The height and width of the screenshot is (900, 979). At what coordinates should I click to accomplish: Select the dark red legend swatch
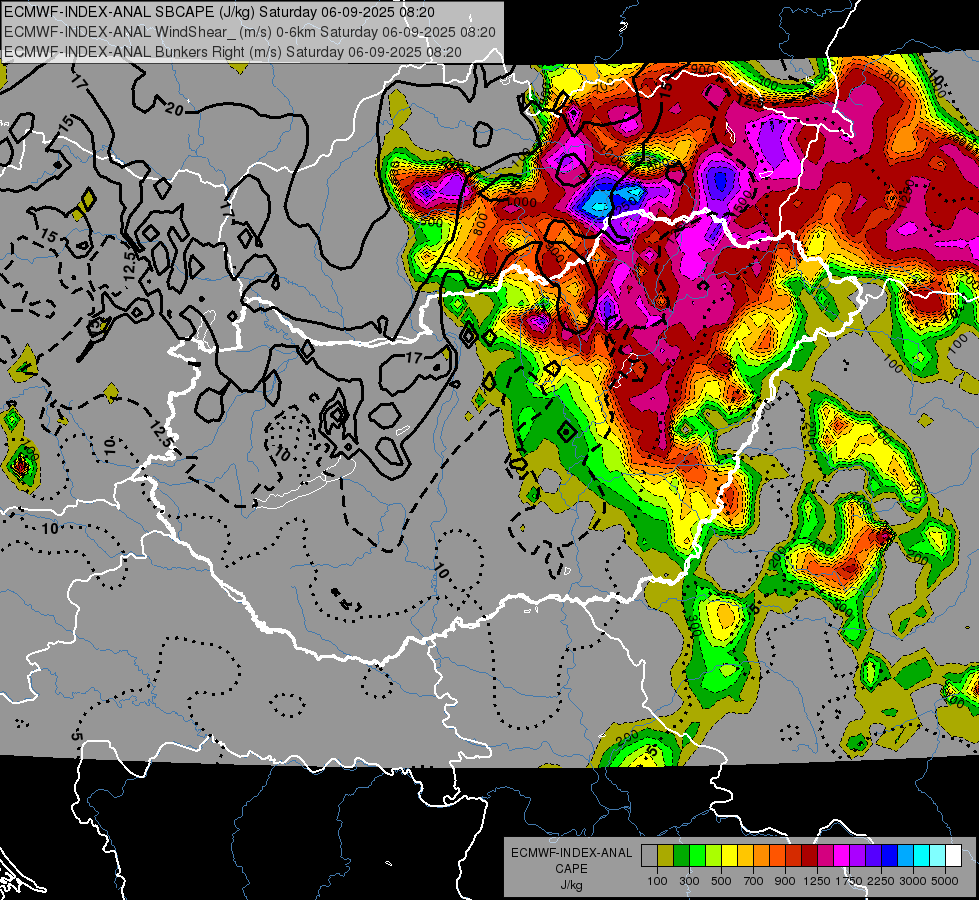809,856
